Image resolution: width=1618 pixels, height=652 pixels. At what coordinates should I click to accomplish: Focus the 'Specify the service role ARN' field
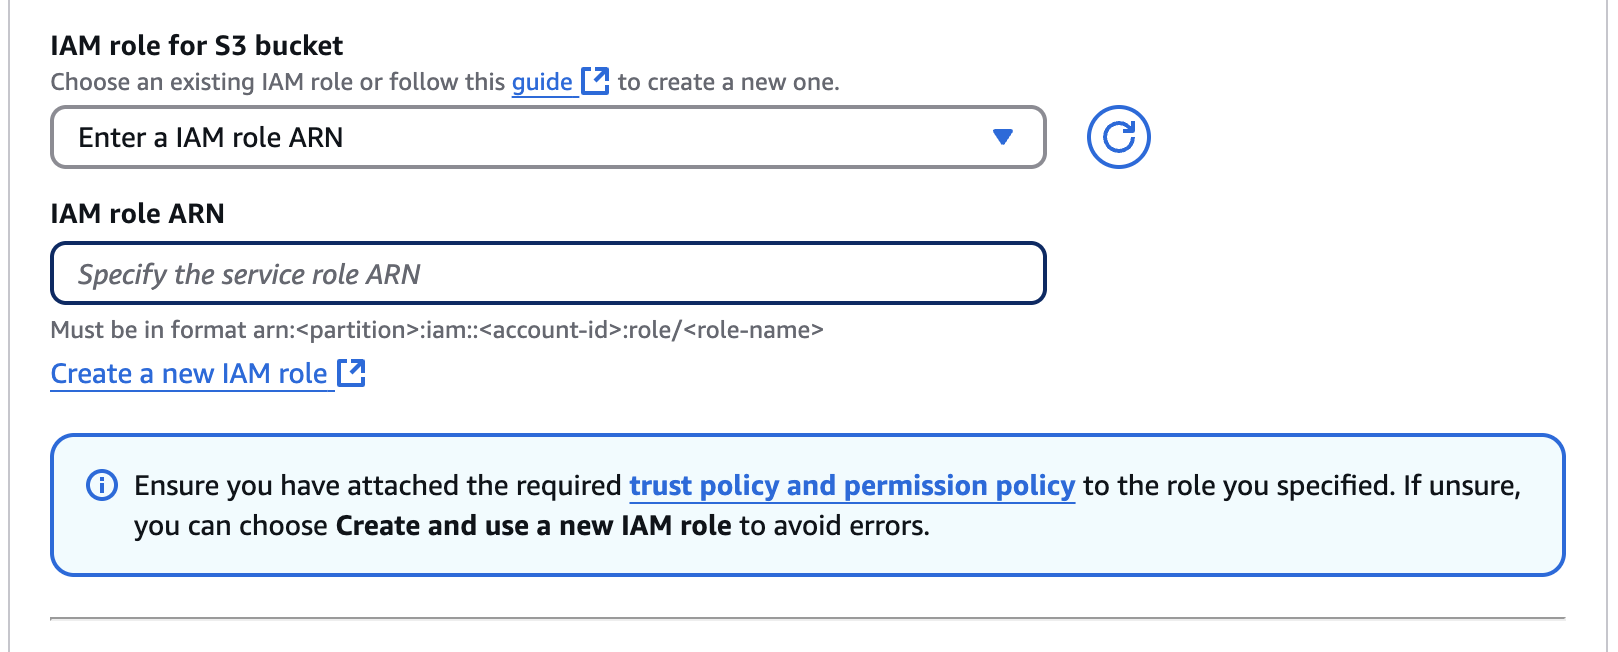coord(547,273)
